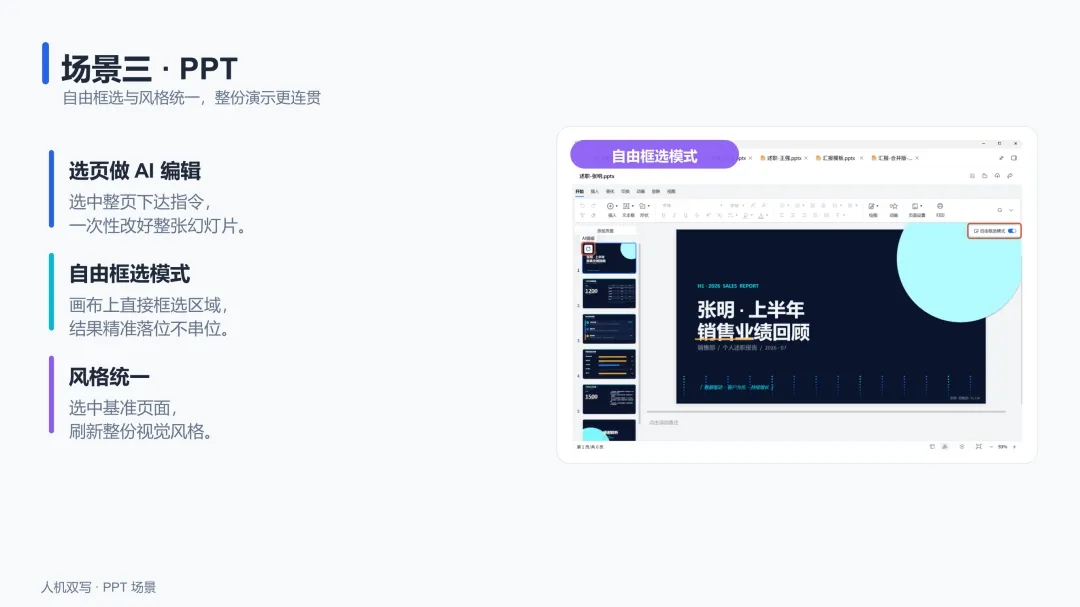
Task: Click the pin icon near document tabs
Action: (1001, 158)
